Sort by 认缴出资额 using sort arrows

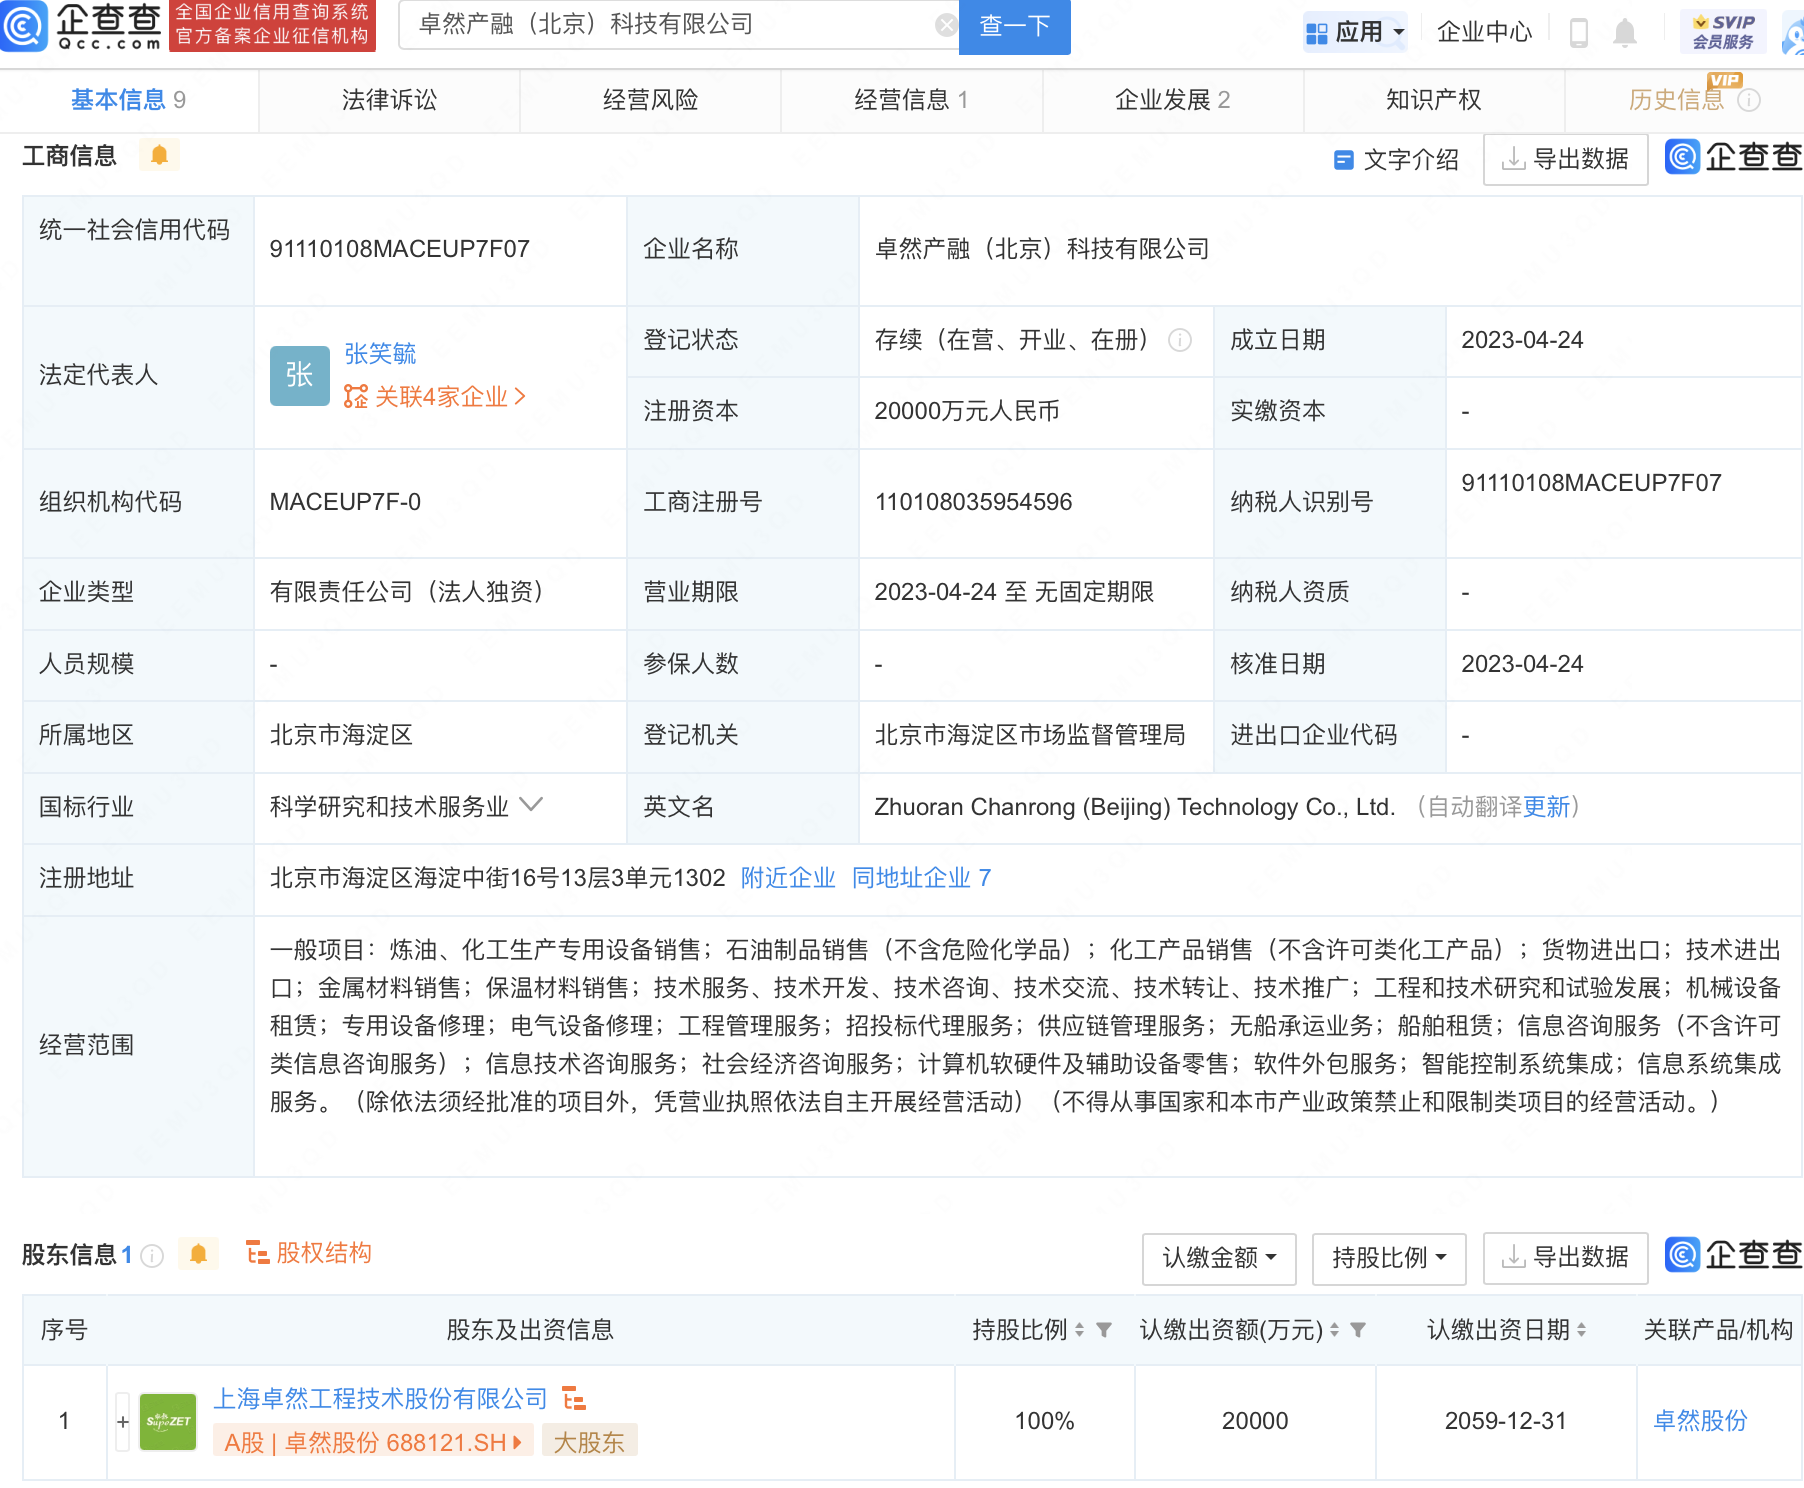coord(1334,1330)
